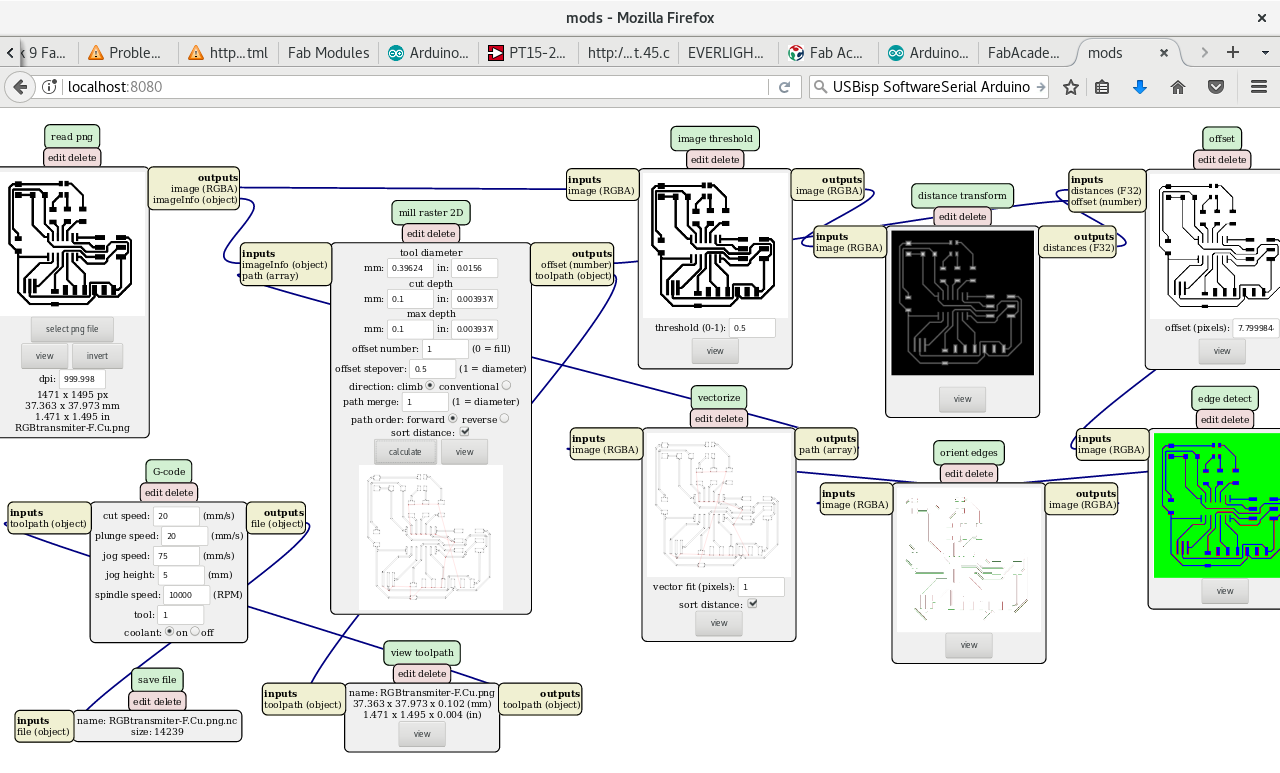Select conventional direction radio button
Image resolution: width=1280 pixels, height=773 pixels.
506,385
